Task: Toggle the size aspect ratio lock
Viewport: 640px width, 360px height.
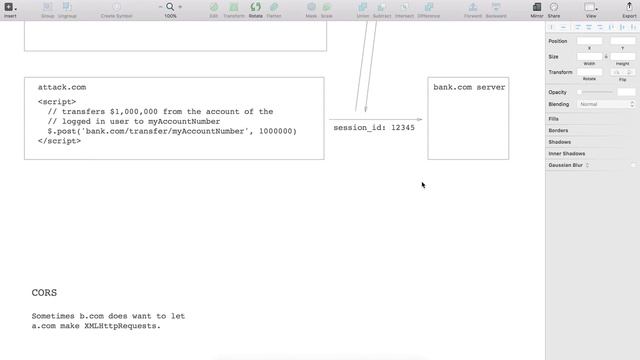Action: point(606,56)
